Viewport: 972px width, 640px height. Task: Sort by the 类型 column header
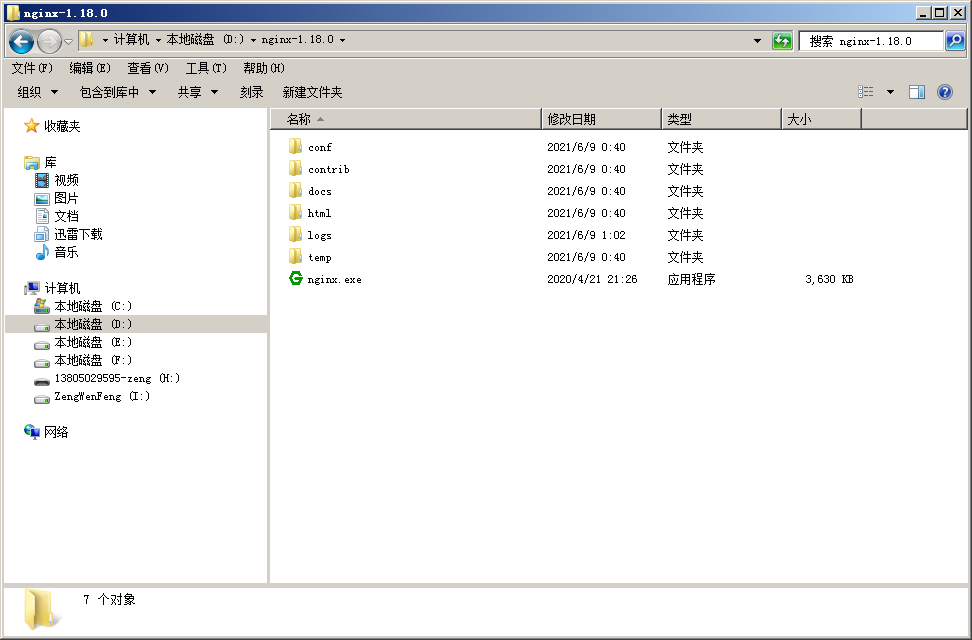(722, 119)
